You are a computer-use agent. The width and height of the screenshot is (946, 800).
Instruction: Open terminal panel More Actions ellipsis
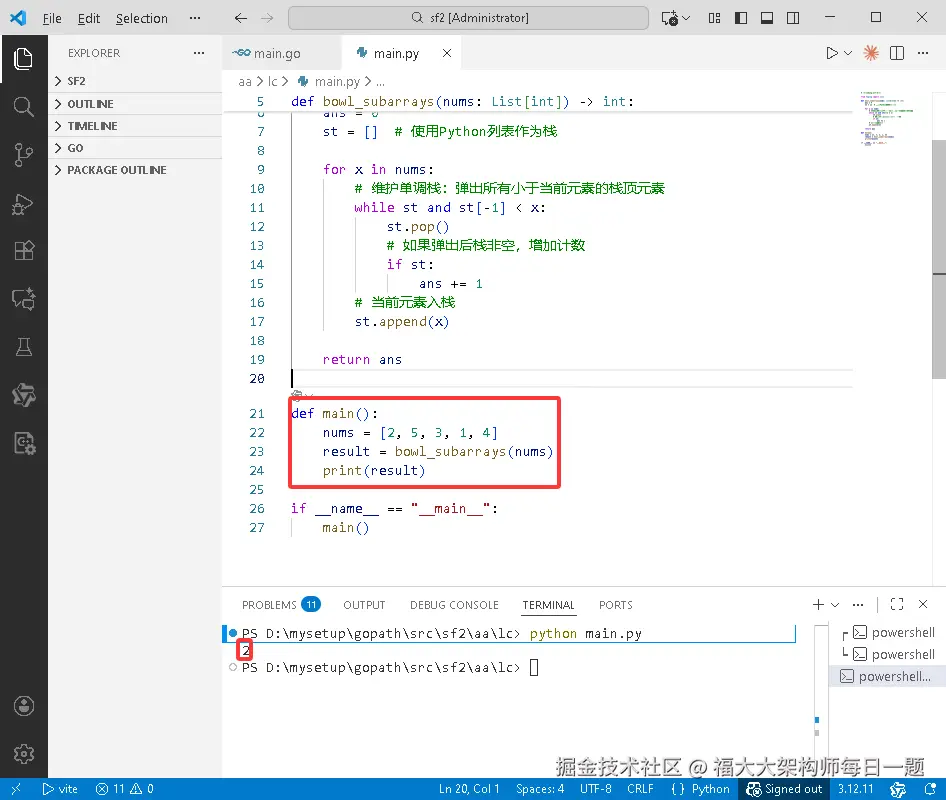click(858, 605)
